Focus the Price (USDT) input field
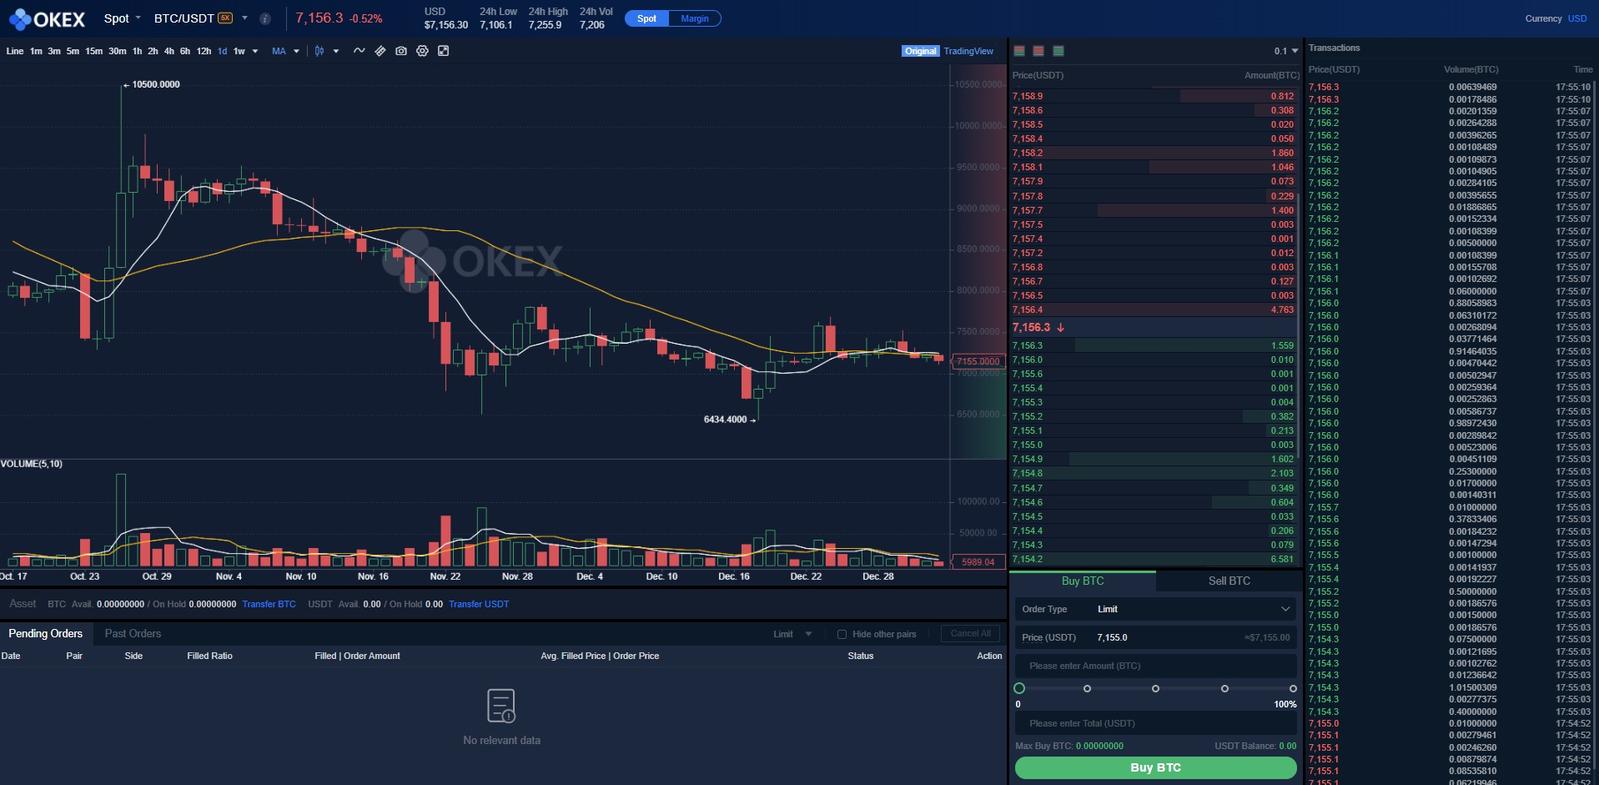This screenshot has height=785, width=1599. (1156, 637)
